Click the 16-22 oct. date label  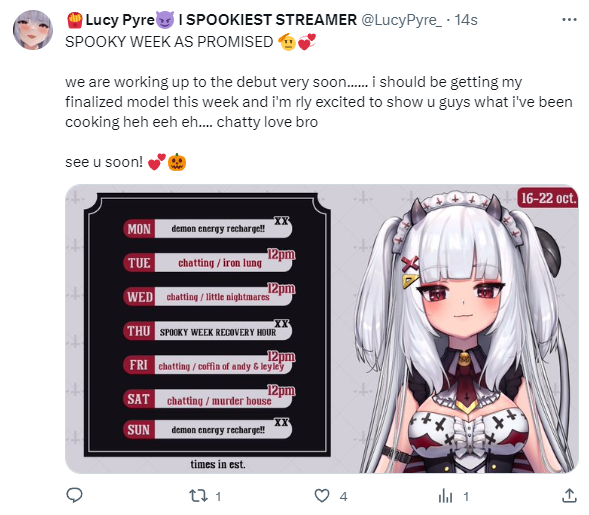coord(548,198)
